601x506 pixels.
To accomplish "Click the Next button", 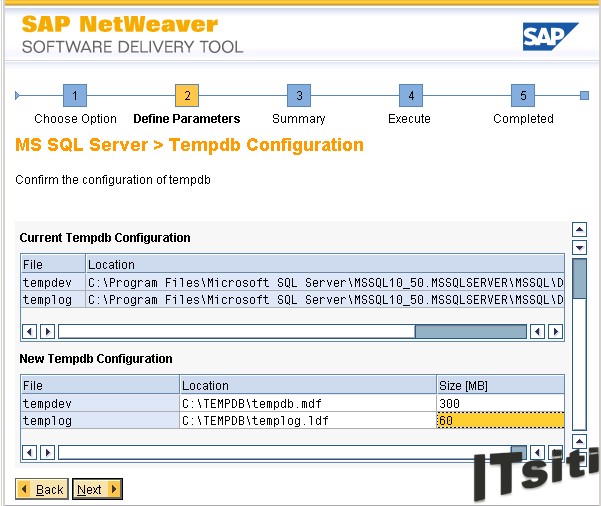I will [97, 489].
